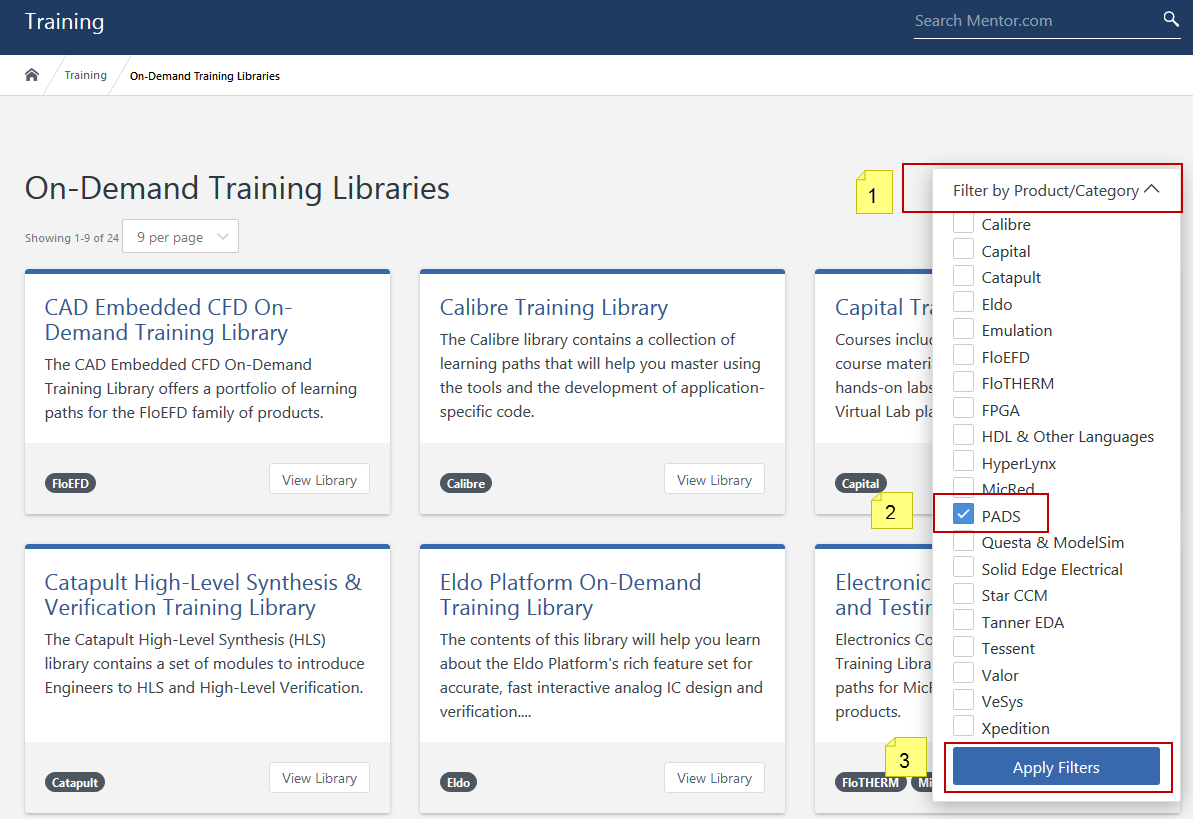1193x819 pixels.
Task: Check the Questa & ModelSim checkbox
Action: coord(963,541)
